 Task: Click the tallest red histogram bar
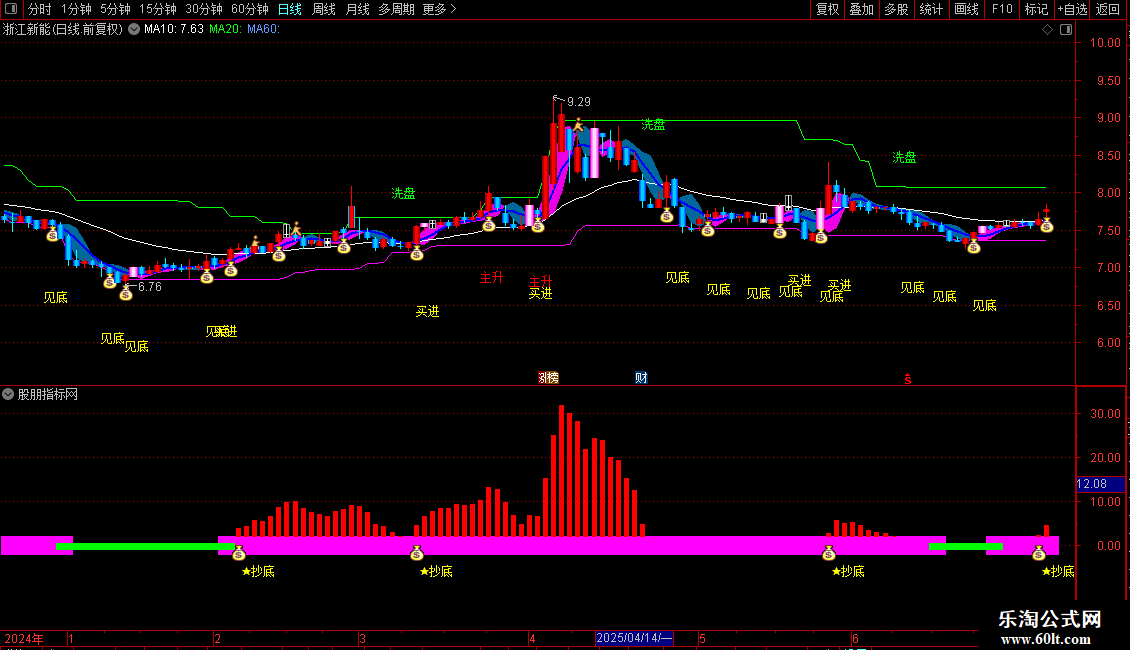tap(561, 471)
